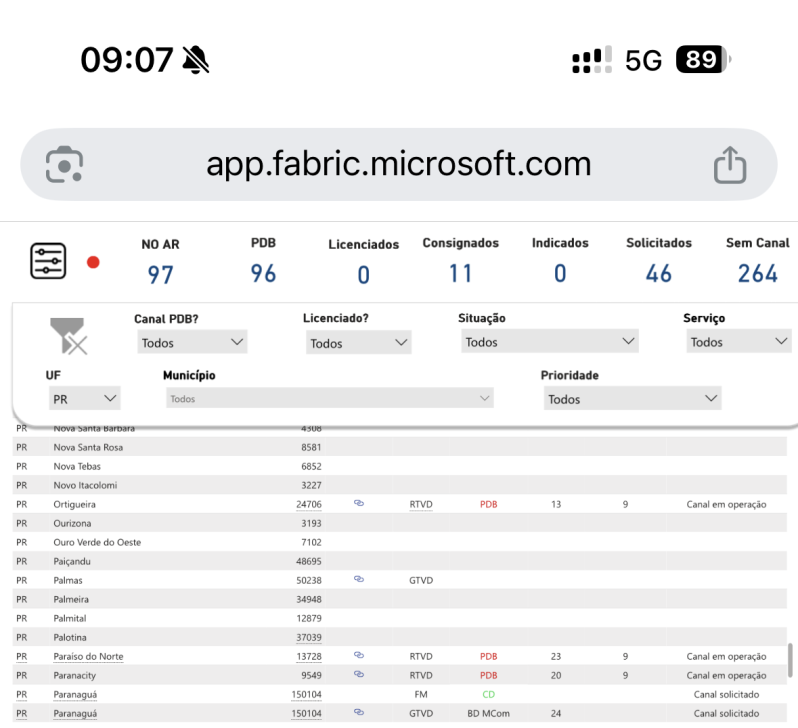Click value 13 in Ortigueira row
Image resolution: width=798 pixels, height=728 pixels.
(x=556, y=504)
